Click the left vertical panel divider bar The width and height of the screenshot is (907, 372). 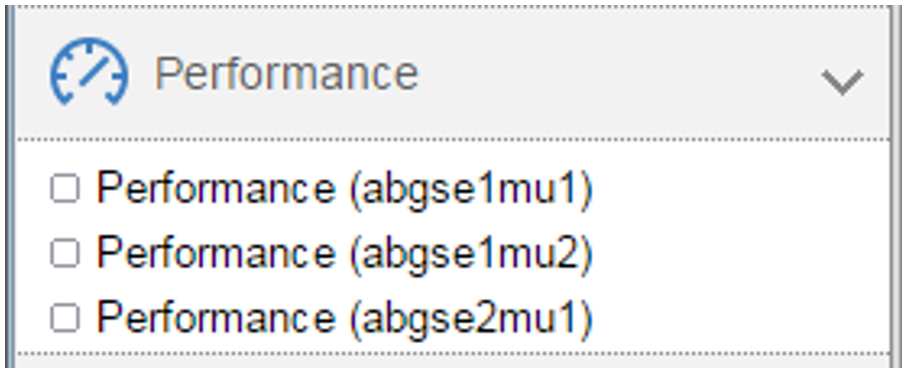tap(10, 186)
